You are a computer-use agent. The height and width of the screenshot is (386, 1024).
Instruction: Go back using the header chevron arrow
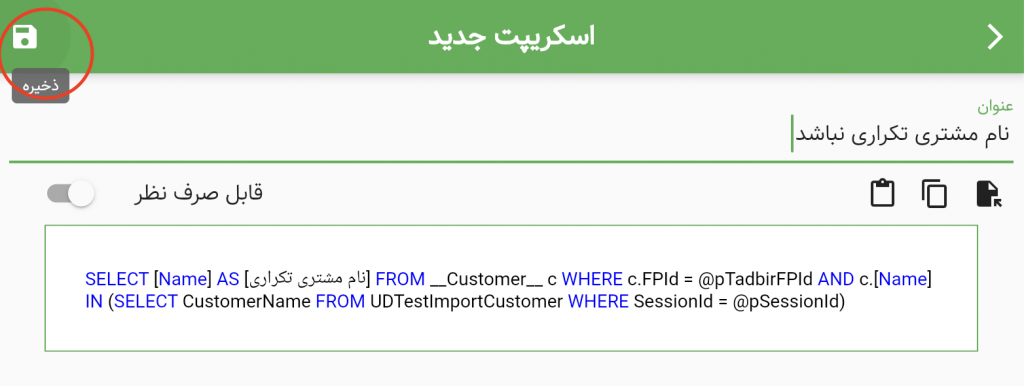coord(994,37)
